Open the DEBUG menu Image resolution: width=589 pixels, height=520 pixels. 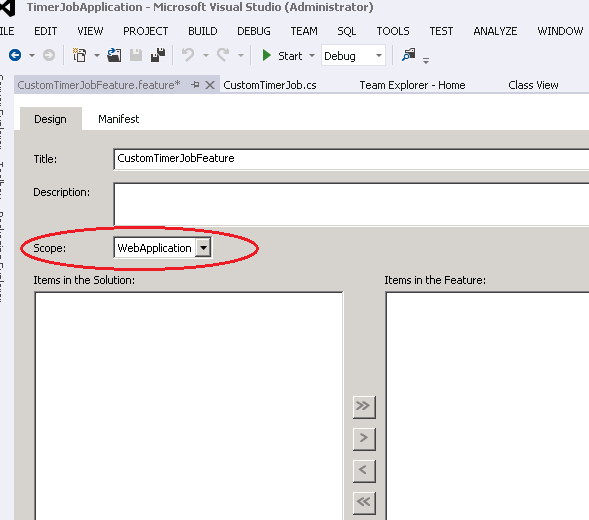[x=254, y=31]
